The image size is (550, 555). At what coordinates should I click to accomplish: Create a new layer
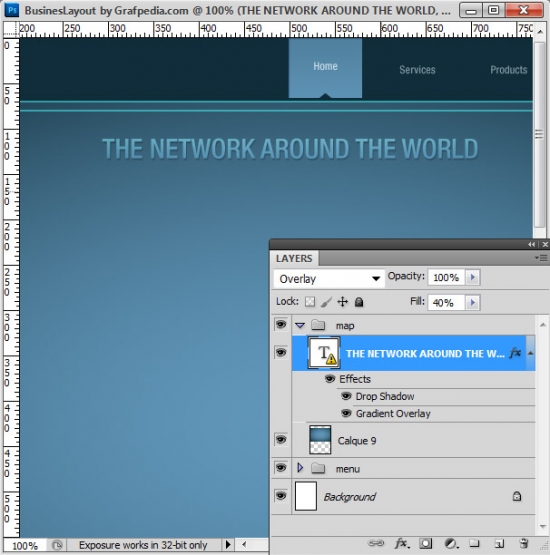(499, 543)
